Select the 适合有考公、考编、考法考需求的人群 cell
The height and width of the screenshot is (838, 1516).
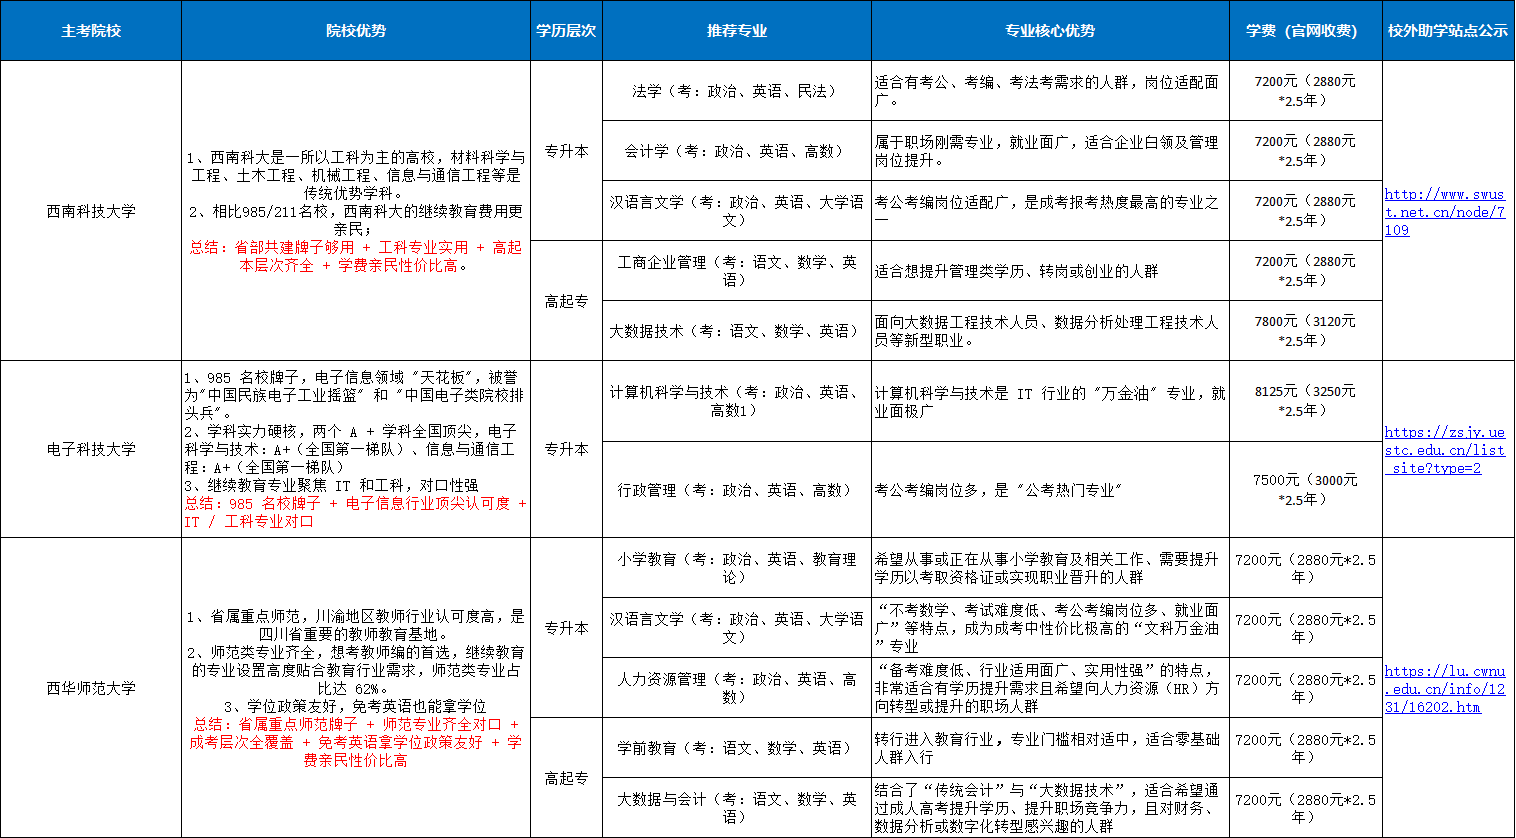1050,91
